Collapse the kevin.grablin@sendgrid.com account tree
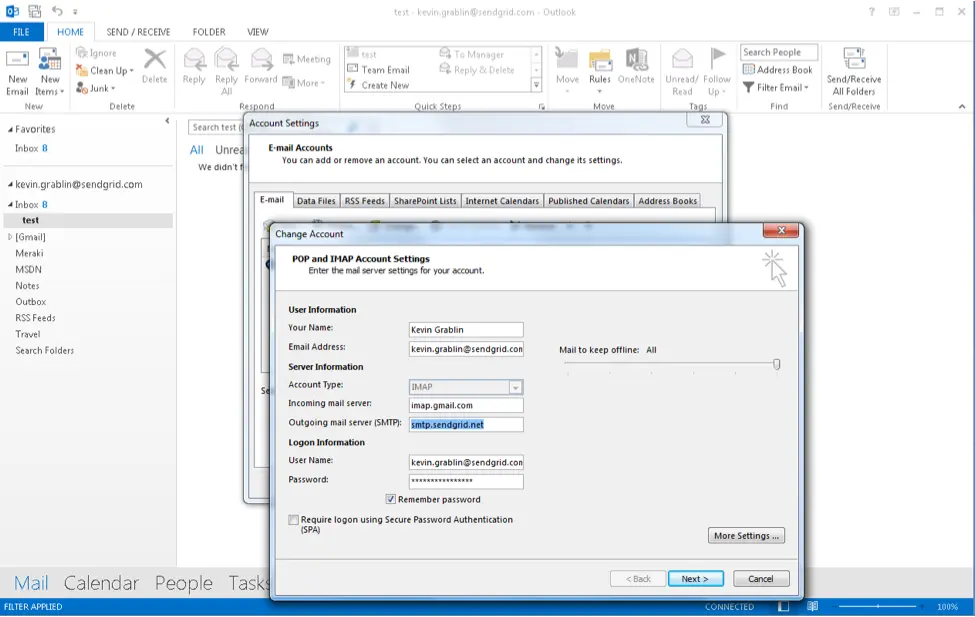 click(10, 185)
